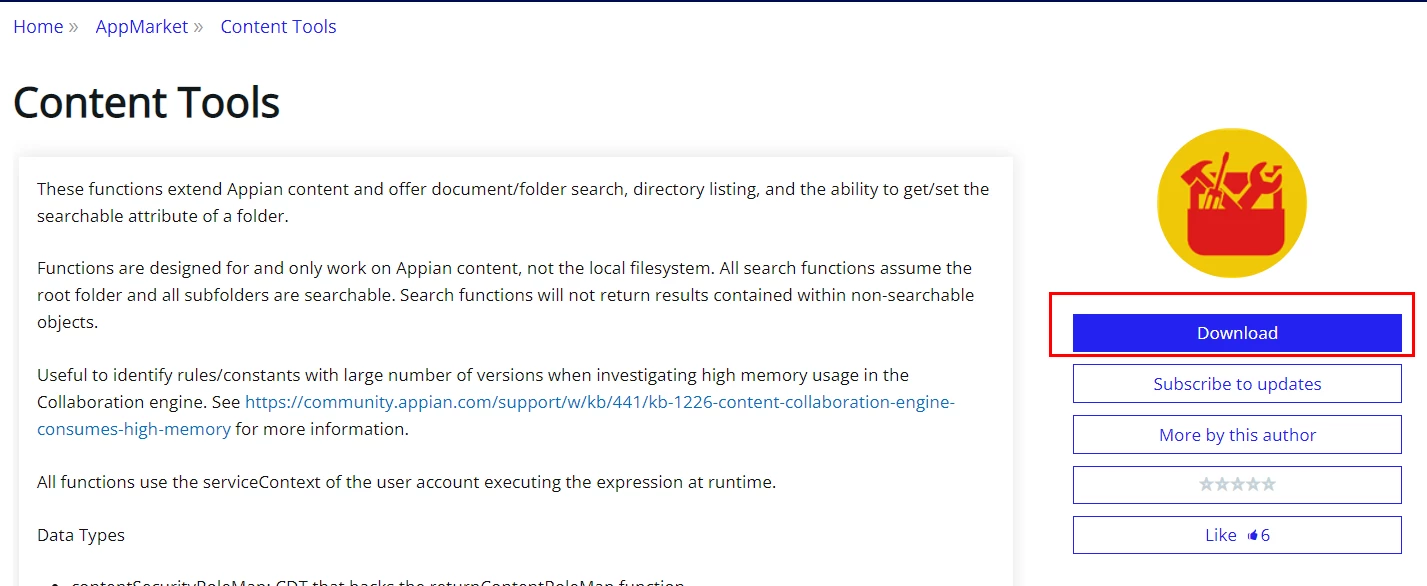Click the Like button label
1427x586 pixels.
tap(1221, 535)
